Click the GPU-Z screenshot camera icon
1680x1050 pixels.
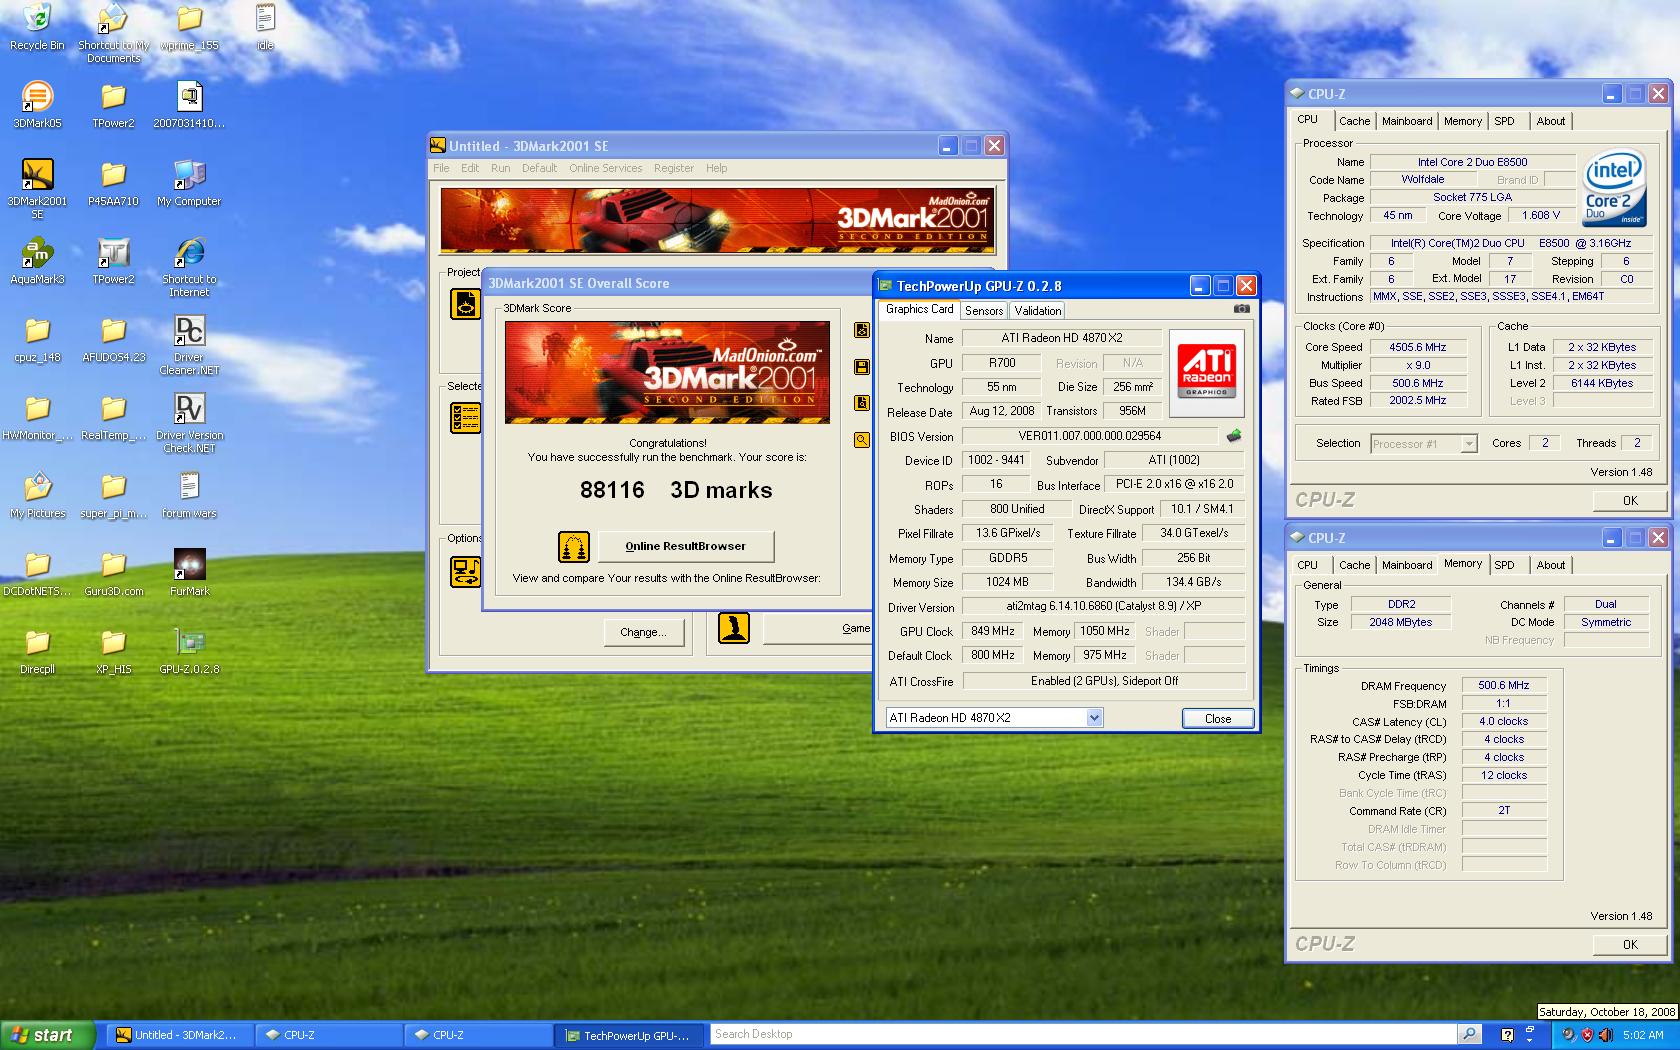(1241, 309)
